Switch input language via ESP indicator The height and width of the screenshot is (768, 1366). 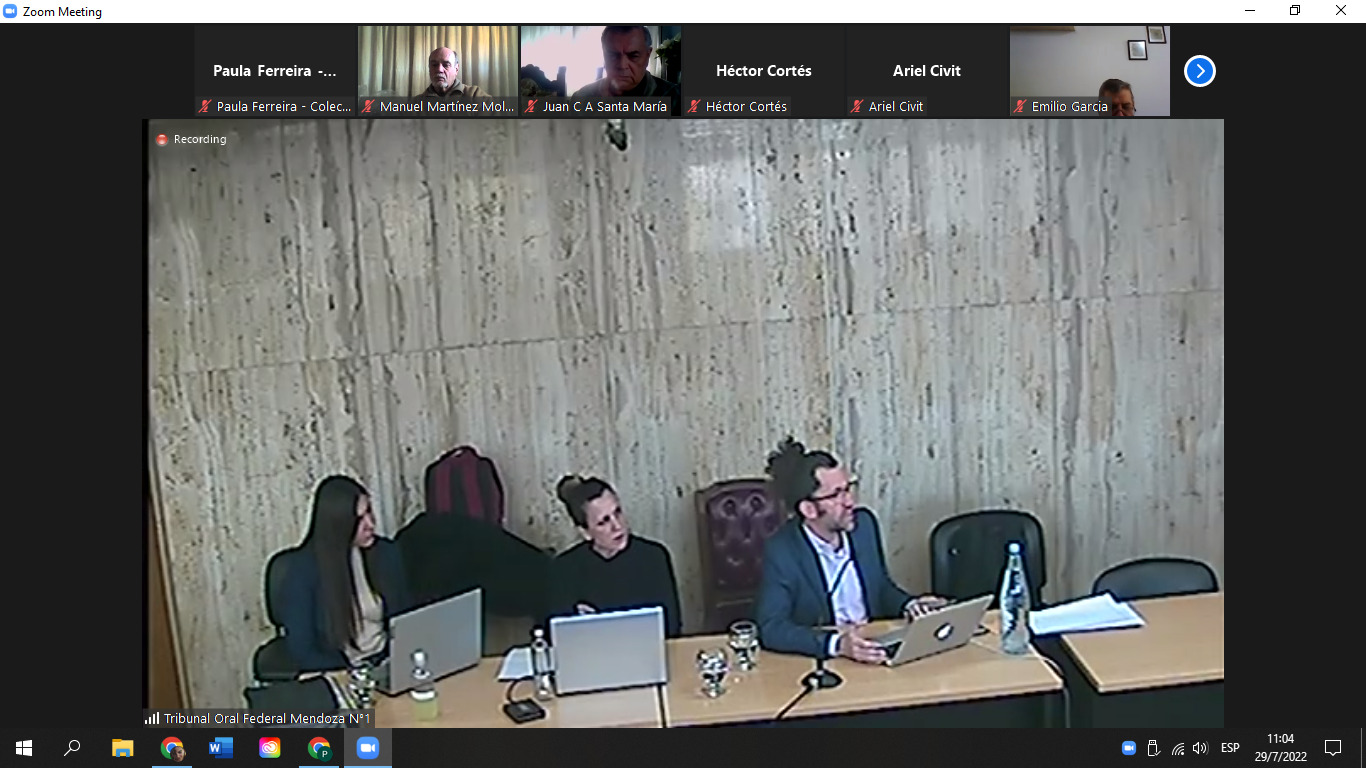1230,748
